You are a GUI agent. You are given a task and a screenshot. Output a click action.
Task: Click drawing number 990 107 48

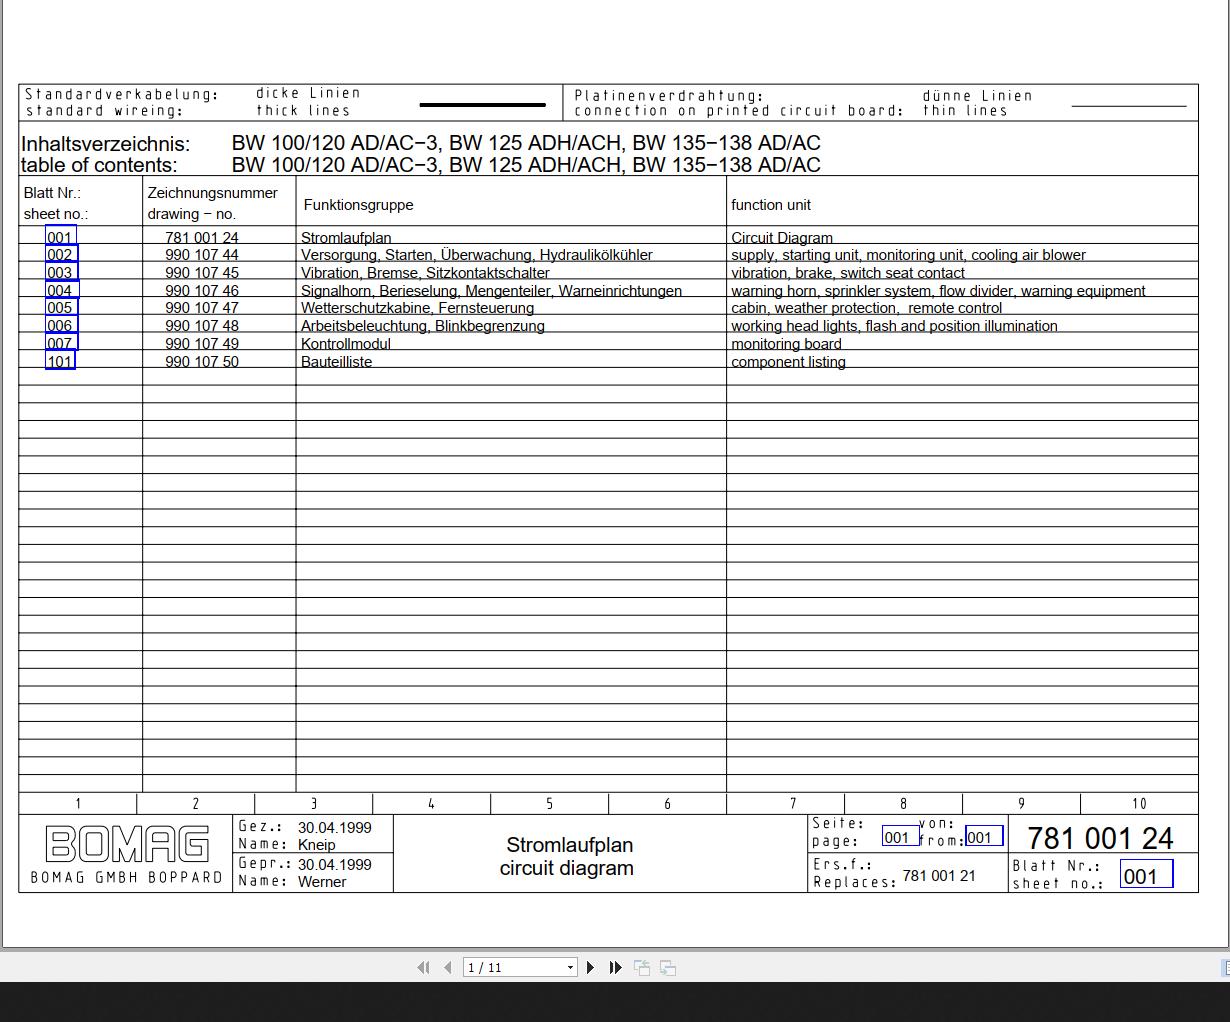coord(202,326)
